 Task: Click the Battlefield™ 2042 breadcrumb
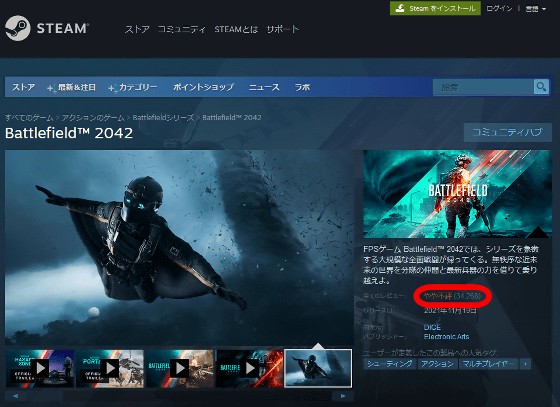[x=232, y=117]
